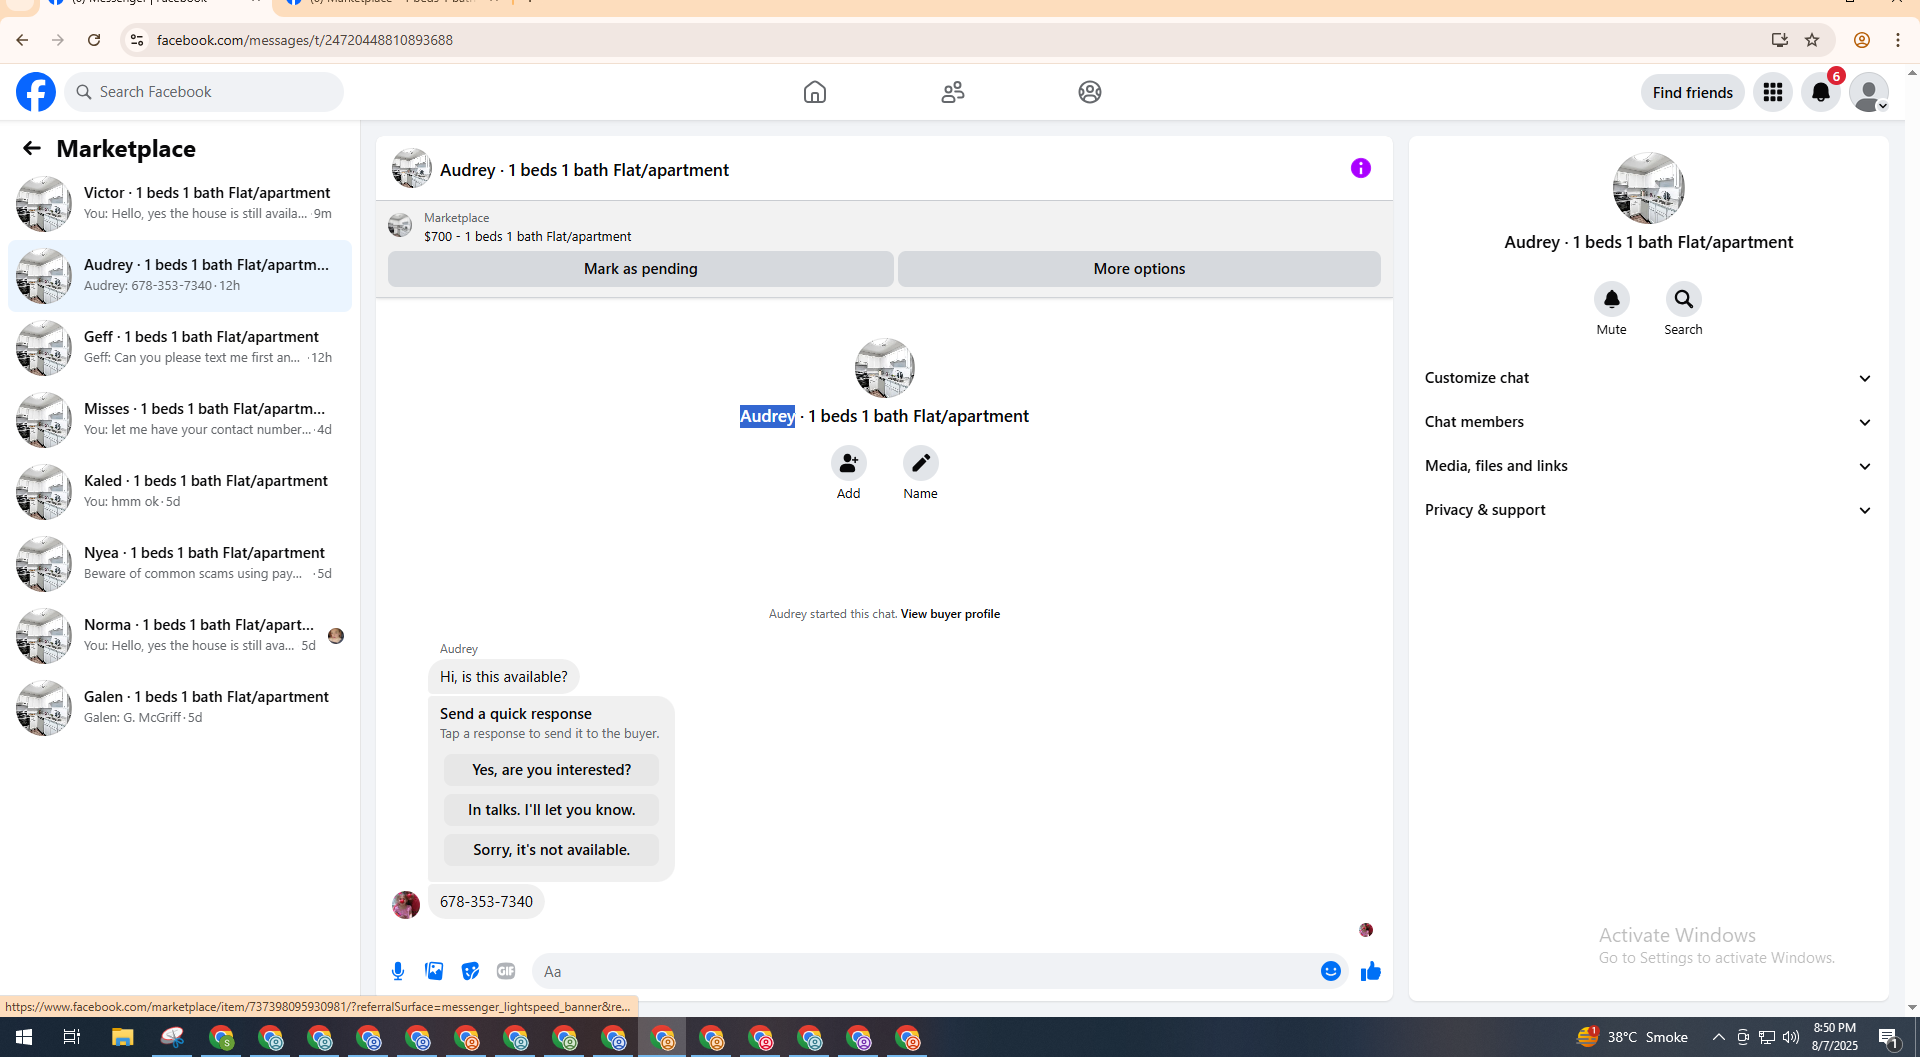1920x1057 pixels.
Task: Search within the Audrey conversation
Action: click(1684, 299)
